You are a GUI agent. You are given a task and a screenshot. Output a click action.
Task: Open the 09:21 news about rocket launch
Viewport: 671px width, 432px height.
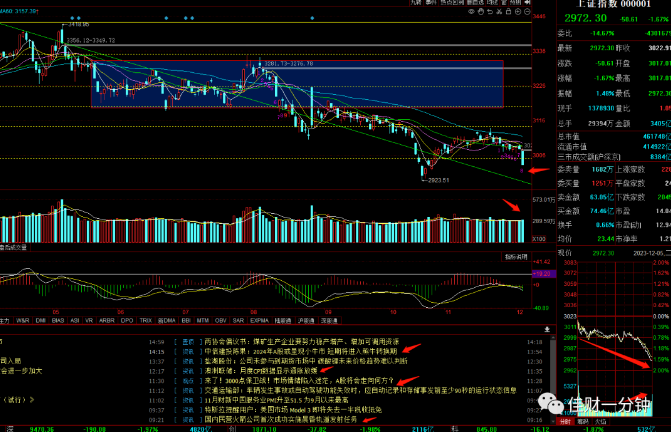point(281,420)
